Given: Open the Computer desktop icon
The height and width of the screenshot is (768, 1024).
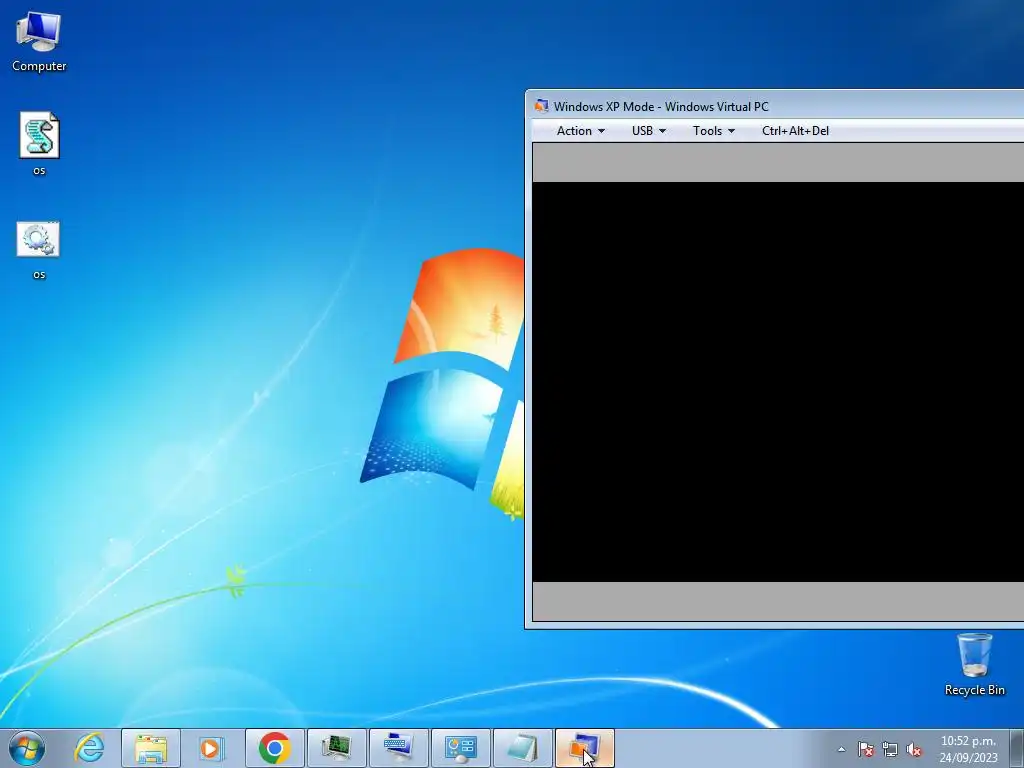Looking at the screenshot, I should pyautogui.click(x=39, y=42).
